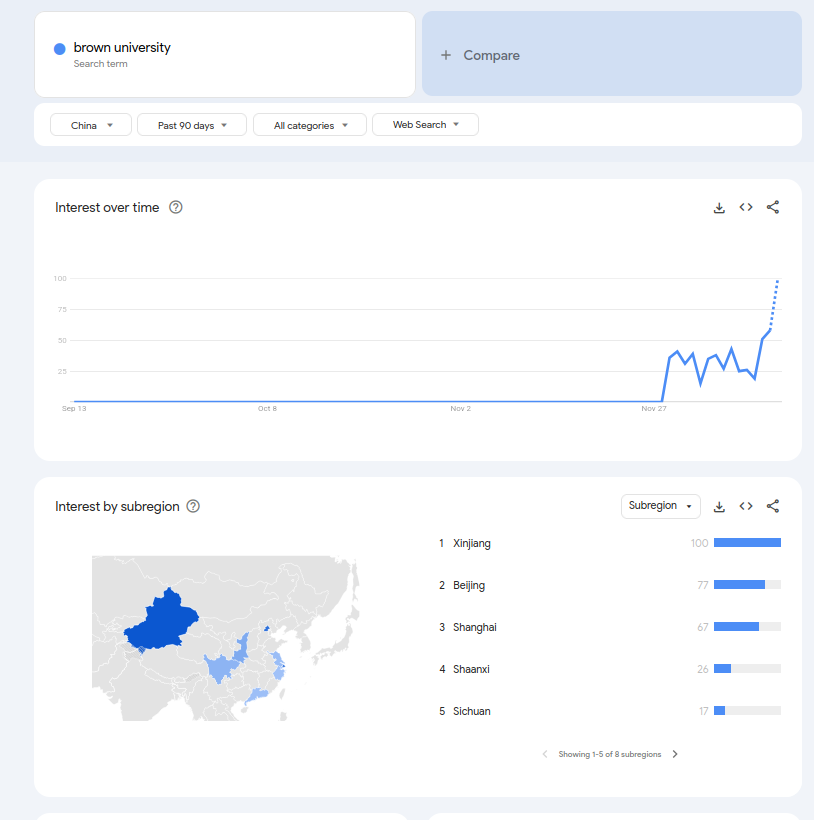Open help for Interest by subregion
The height and width of the screenshot is (820, 814).
(193, 506)
